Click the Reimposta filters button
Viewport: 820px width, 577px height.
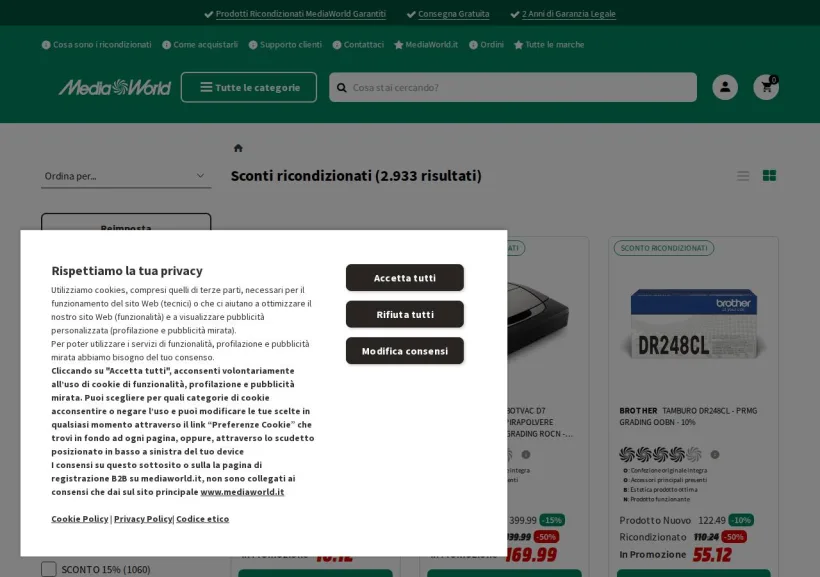tap(126, 222)
